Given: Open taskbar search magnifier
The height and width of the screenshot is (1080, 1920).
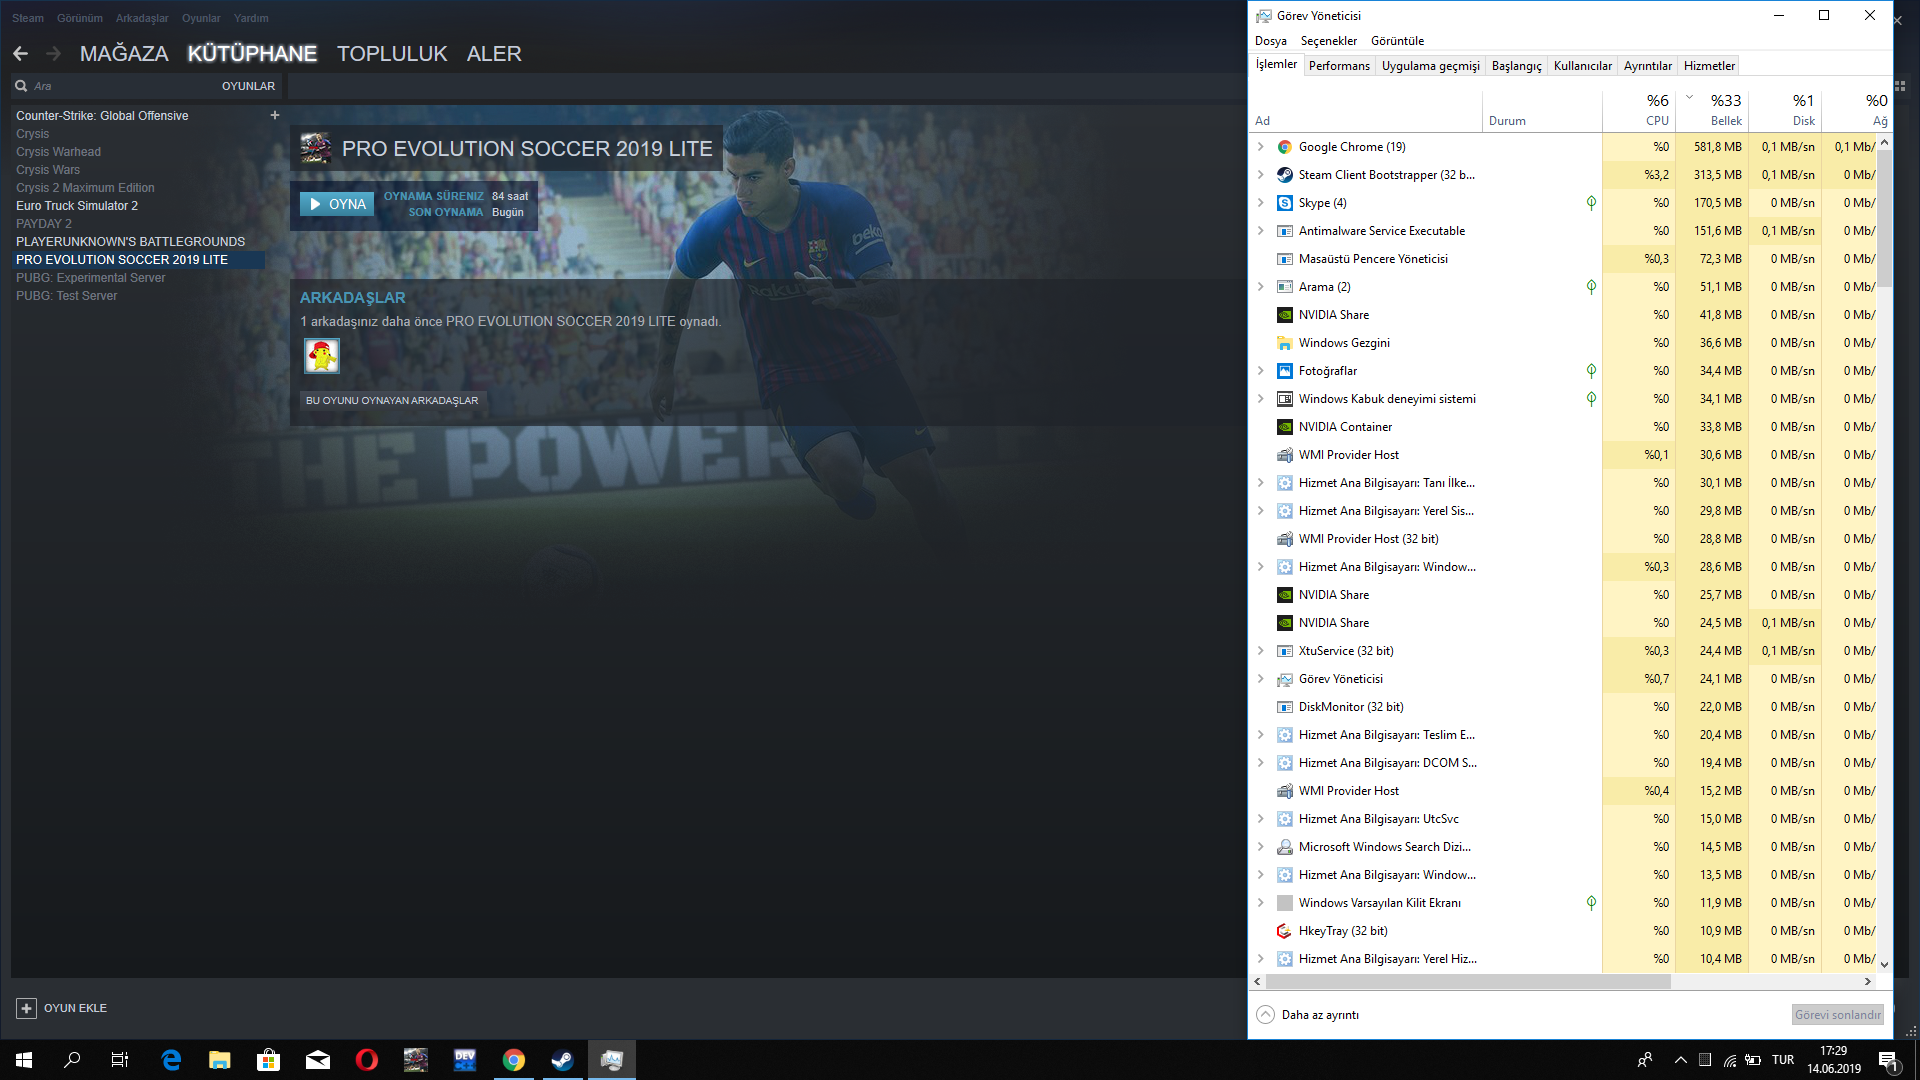Looking at the screenshot, I should [72, 1060].
